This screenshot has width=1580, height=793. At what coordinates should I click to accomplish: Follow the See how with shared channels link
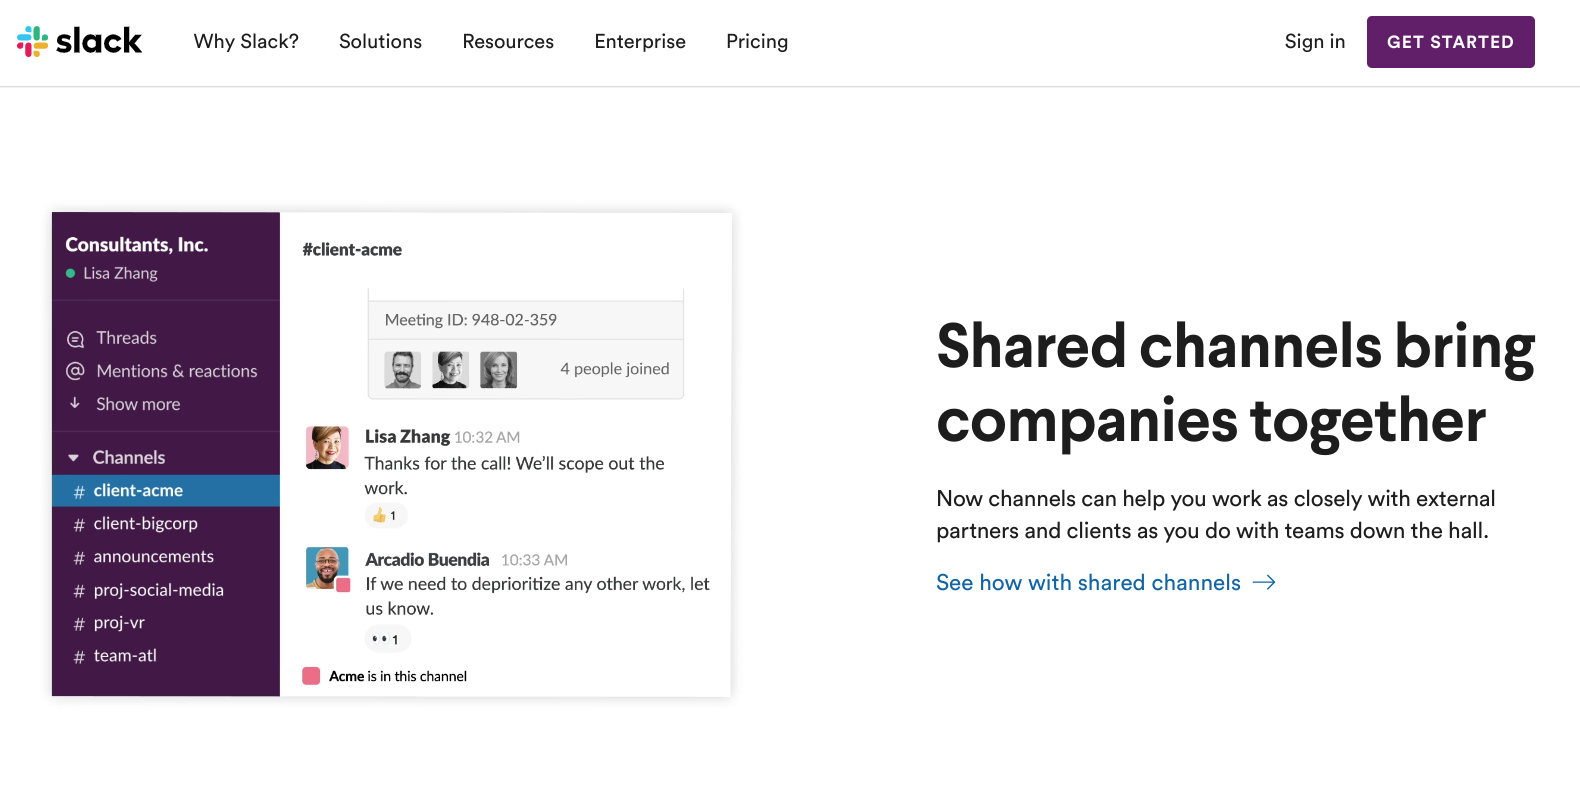[x=1106, y=582]
